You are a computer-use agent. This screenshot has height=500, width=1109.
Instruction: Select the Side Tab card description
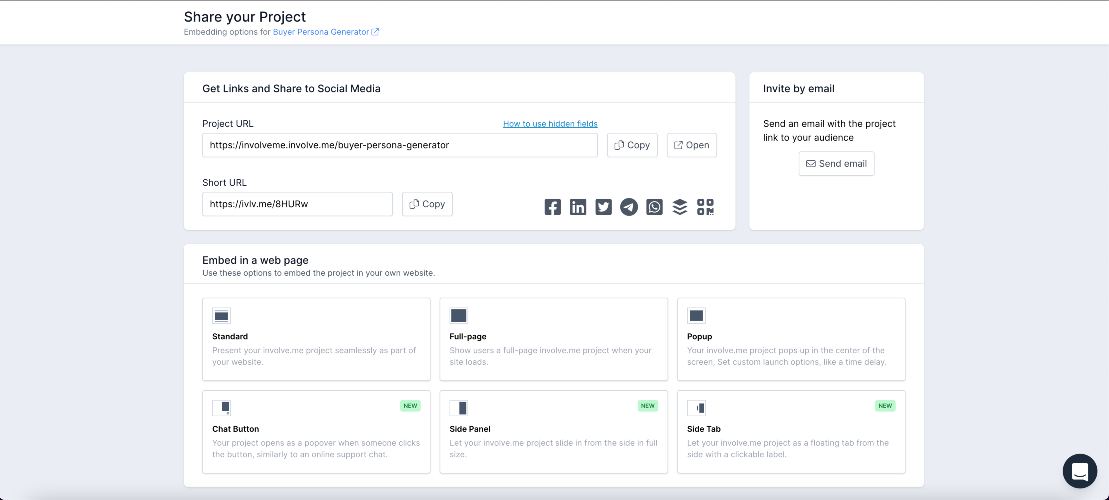pyautogui.click(x=788, y=448)
